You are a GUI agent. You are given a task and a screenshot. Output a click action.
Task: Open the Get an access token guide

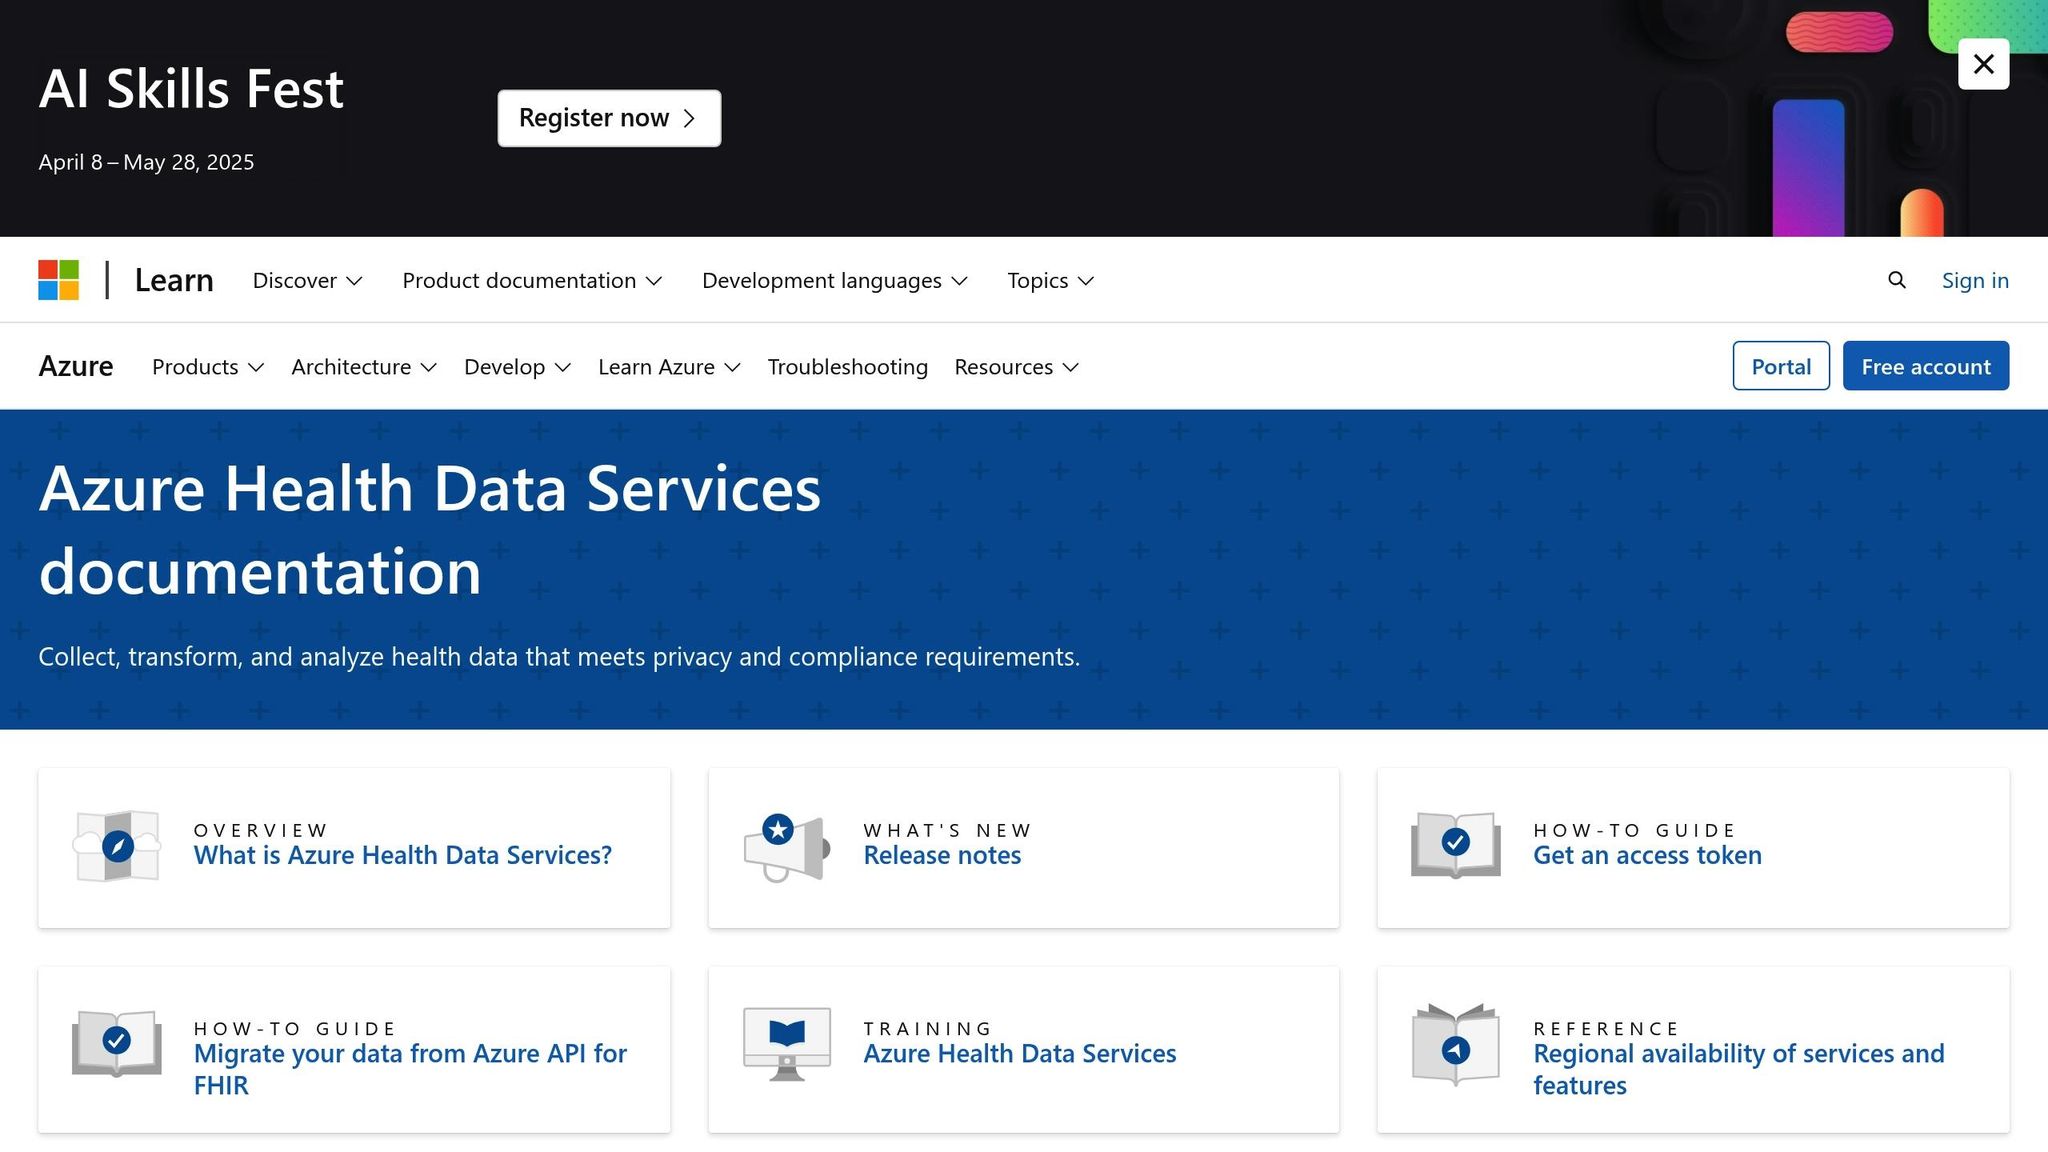(x=1647, y=855)
